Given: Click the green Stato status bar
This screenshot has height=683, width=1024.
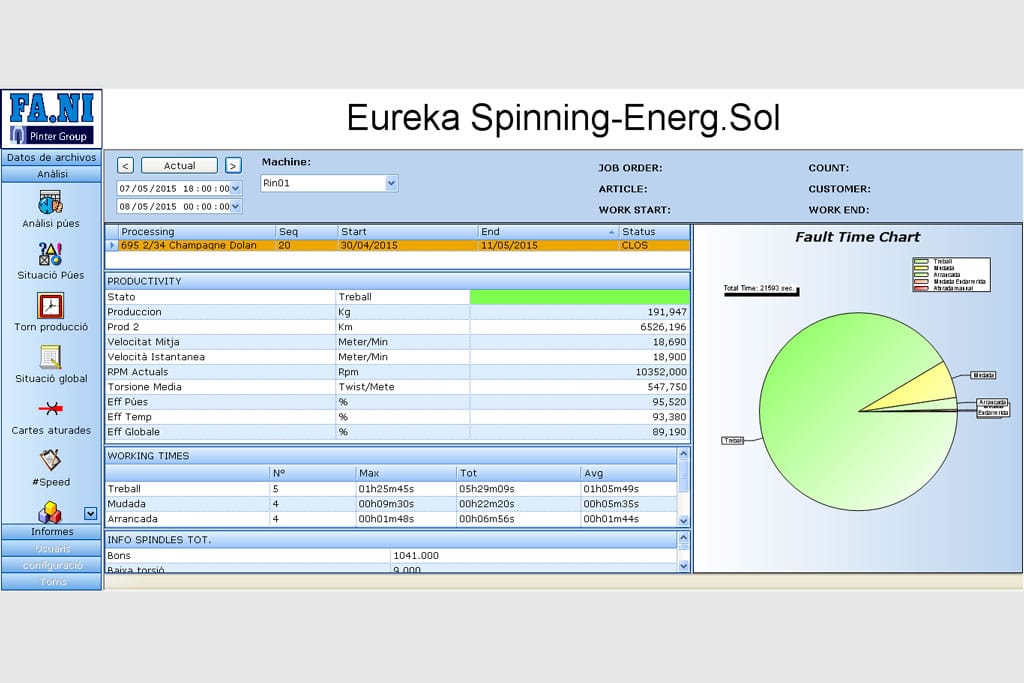Looking at the screenshot, I should pos(579,297).
